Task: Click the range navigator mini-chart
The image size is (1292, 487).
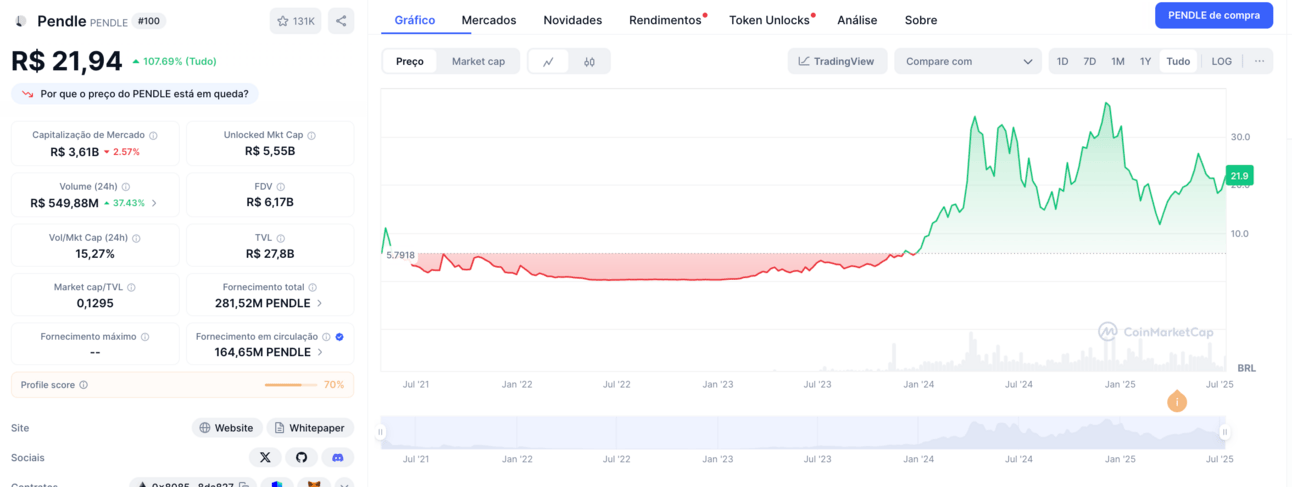Action: tap(802, 432)
